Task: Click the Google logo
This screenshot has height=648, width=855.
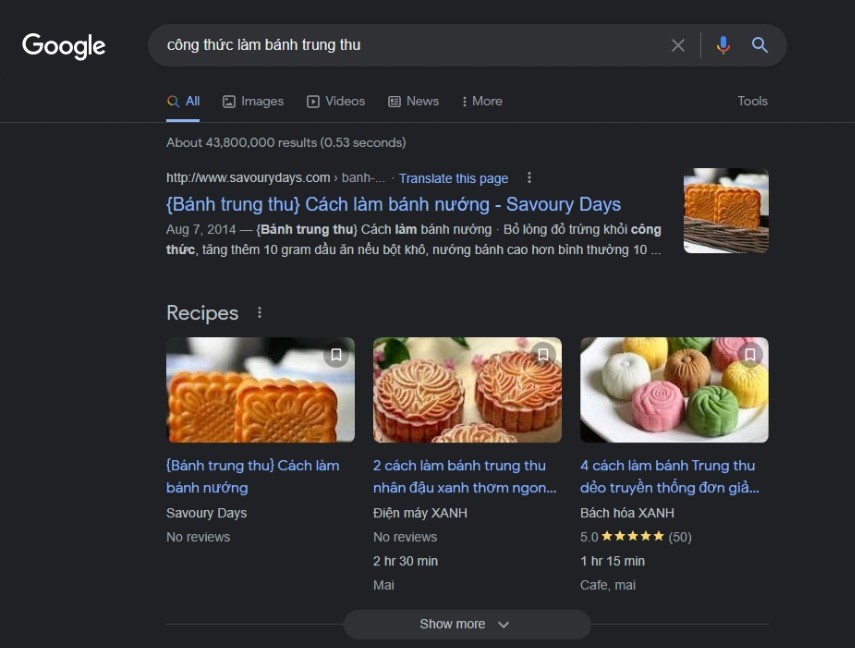Action: 64,46
